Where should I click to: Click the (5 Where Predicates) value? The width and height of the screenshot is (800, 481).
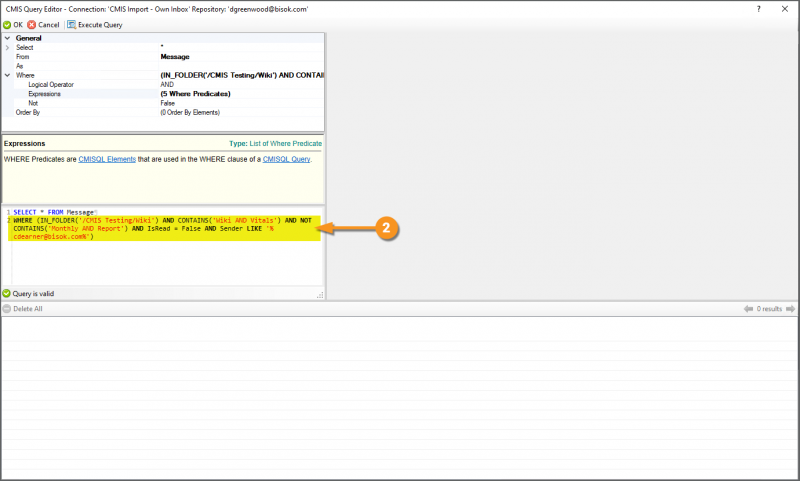195,94
